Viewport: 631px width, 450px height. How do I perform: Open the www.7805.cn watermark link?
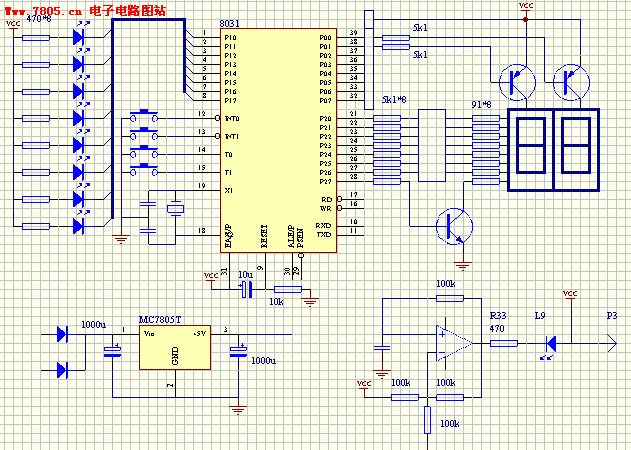click(40, 9)
